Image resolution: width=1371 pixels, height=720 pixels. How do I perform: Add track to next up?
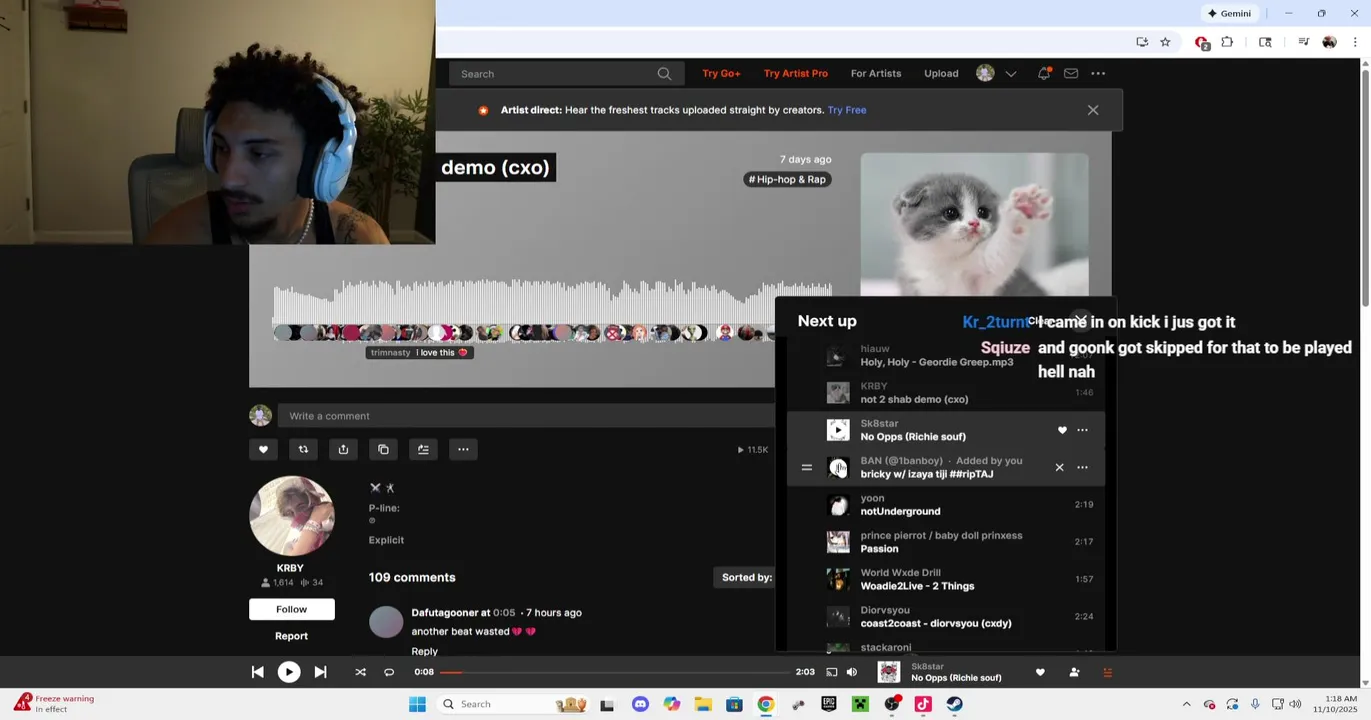pos(423,449)
